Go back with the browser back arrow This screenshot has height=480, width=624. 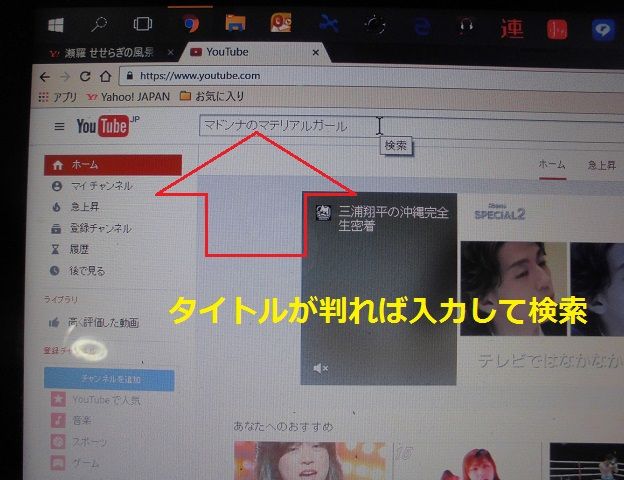tap(45, 77)
